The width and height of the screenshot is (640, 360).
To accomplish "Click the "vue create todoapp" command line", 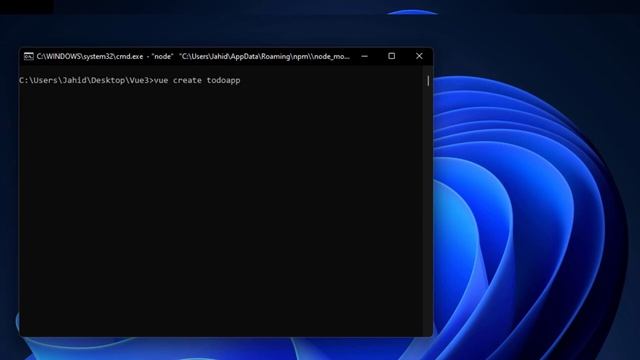I will (130, 80).
